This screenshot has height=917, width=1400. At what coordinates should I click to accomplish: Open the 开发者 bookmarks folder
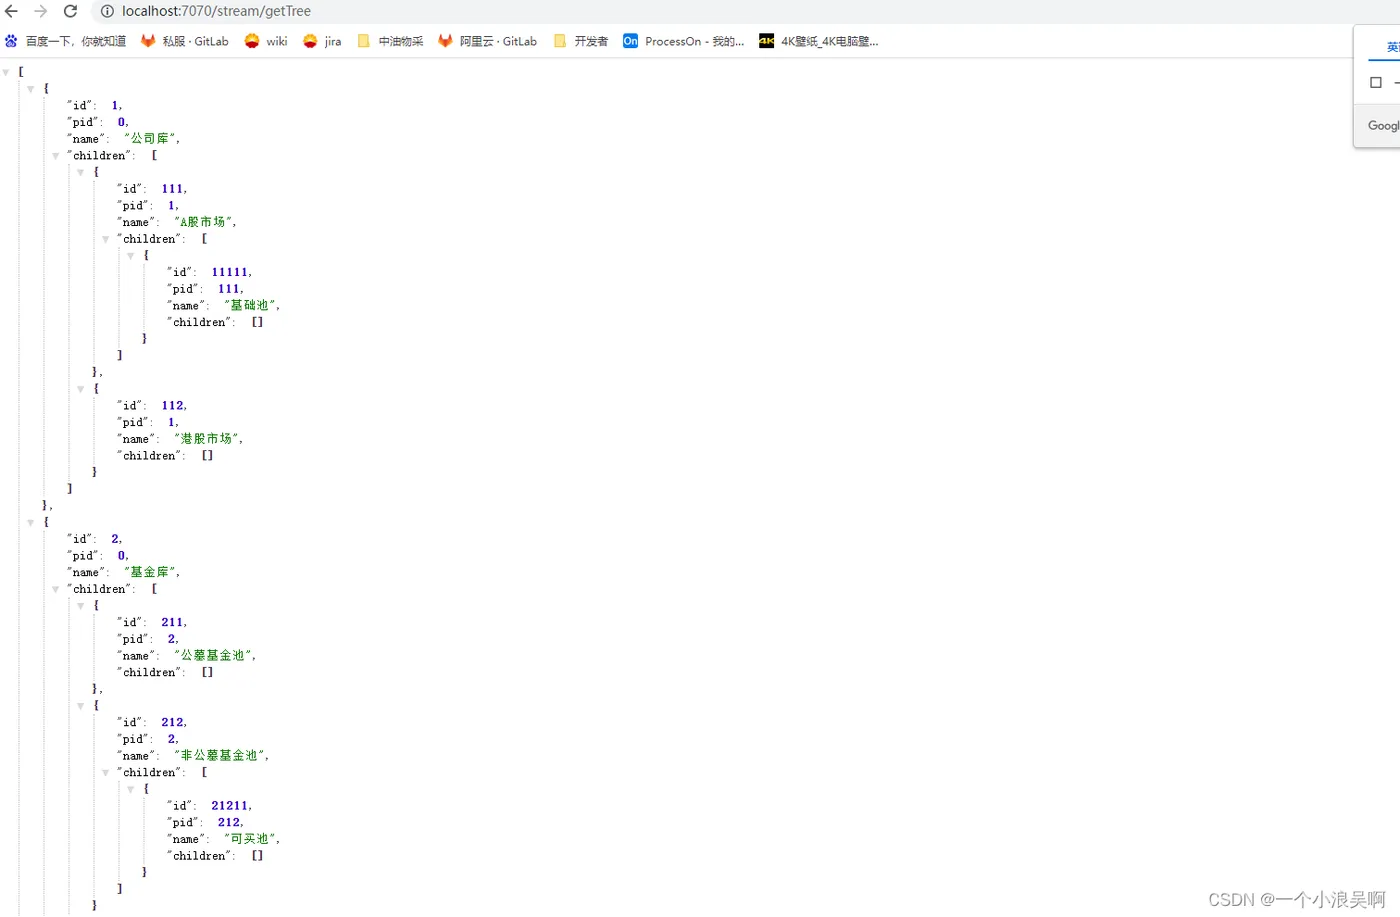(580, 41)
